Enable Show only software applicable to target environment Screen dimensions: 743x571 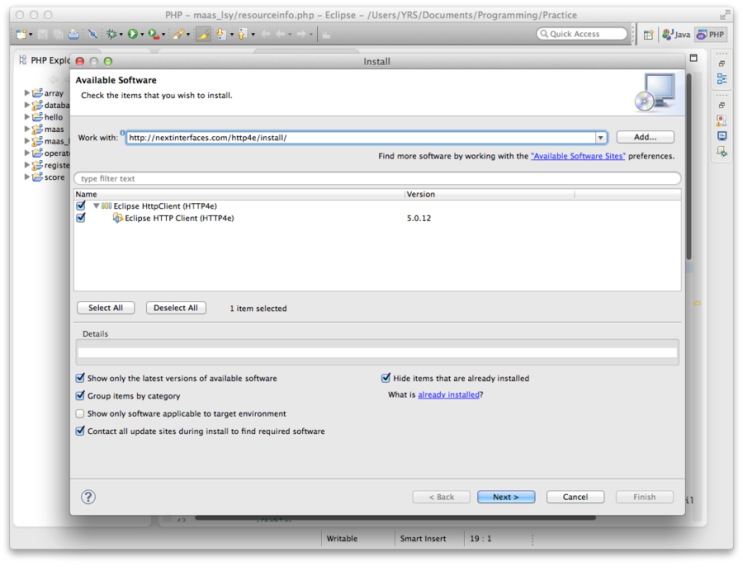coord(80,414)
